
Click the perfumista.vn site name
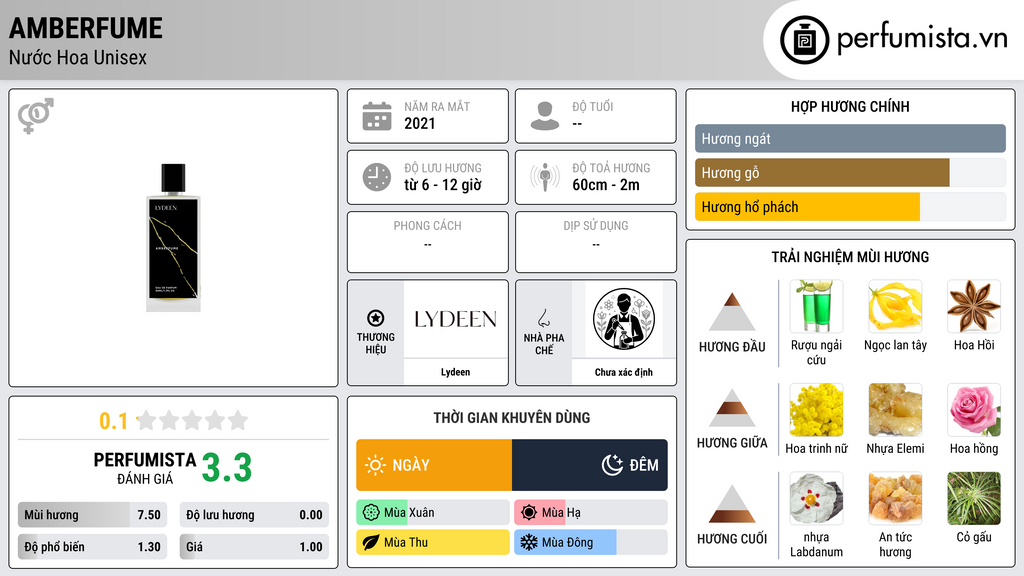[922, 39]
